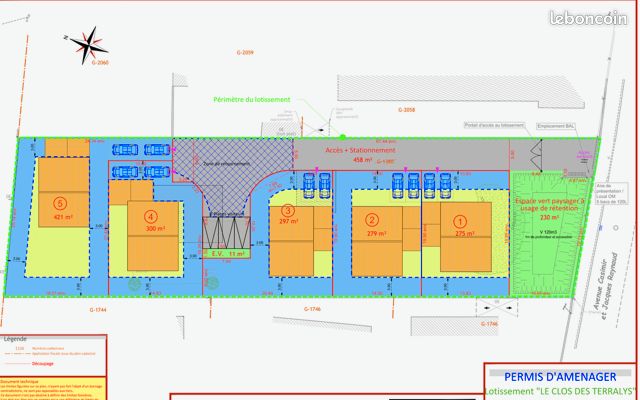Click the 'Avenue Casimir et Jacques Raynaud' street name
Image resolution: width=640 pixels, height=400 pixels.
coord(606,284)
